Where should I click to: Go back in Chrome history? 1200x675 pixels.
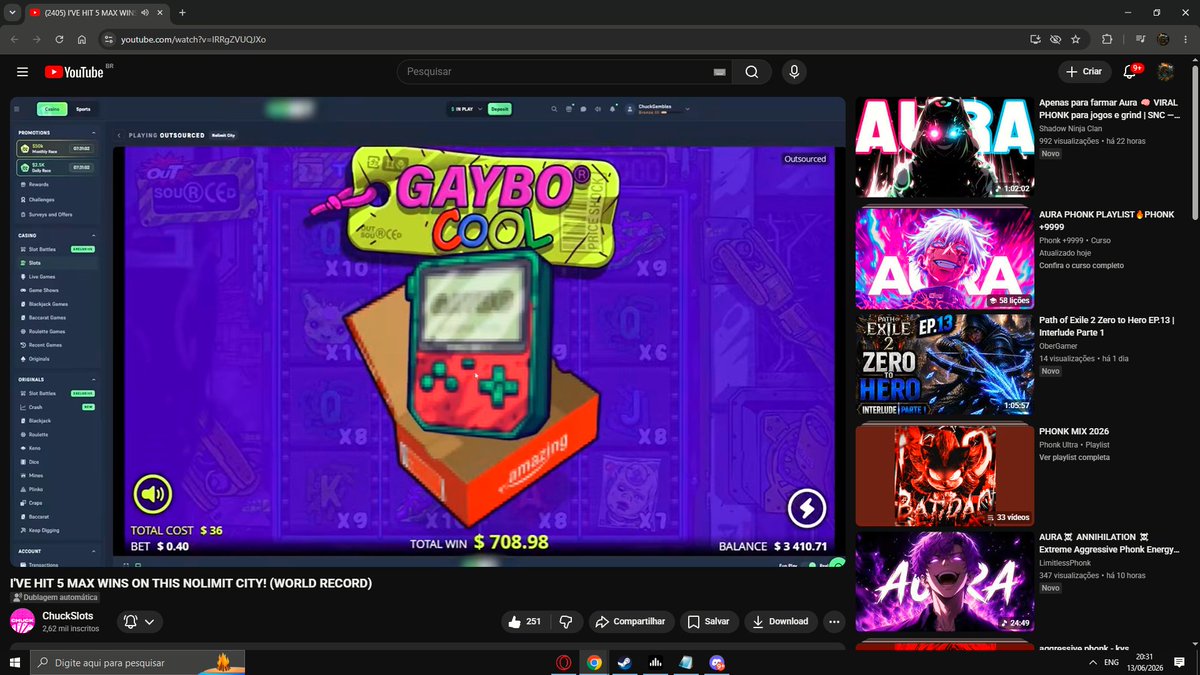tap(14, 40)
